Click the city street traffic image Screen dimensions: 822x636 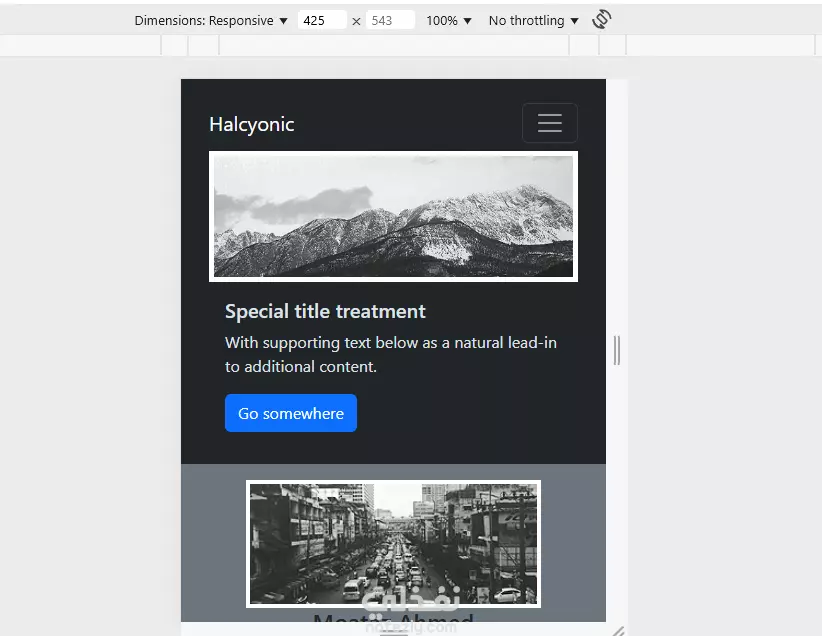pos(393,544)
